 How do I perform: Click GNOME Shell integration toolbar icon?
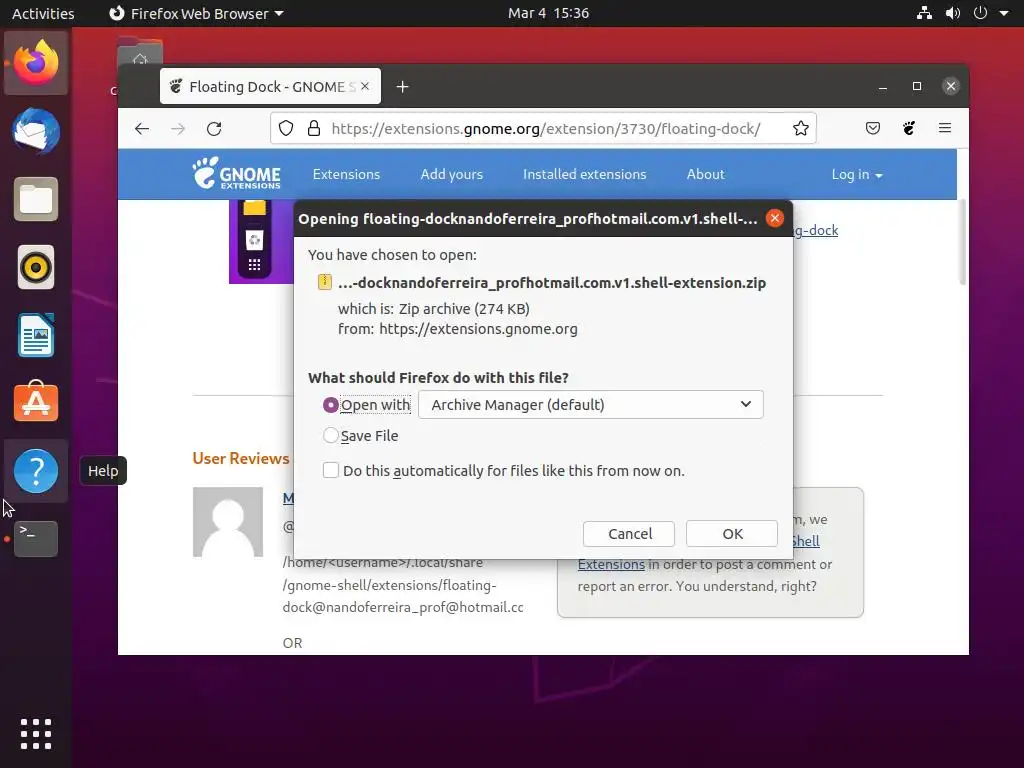909,128
